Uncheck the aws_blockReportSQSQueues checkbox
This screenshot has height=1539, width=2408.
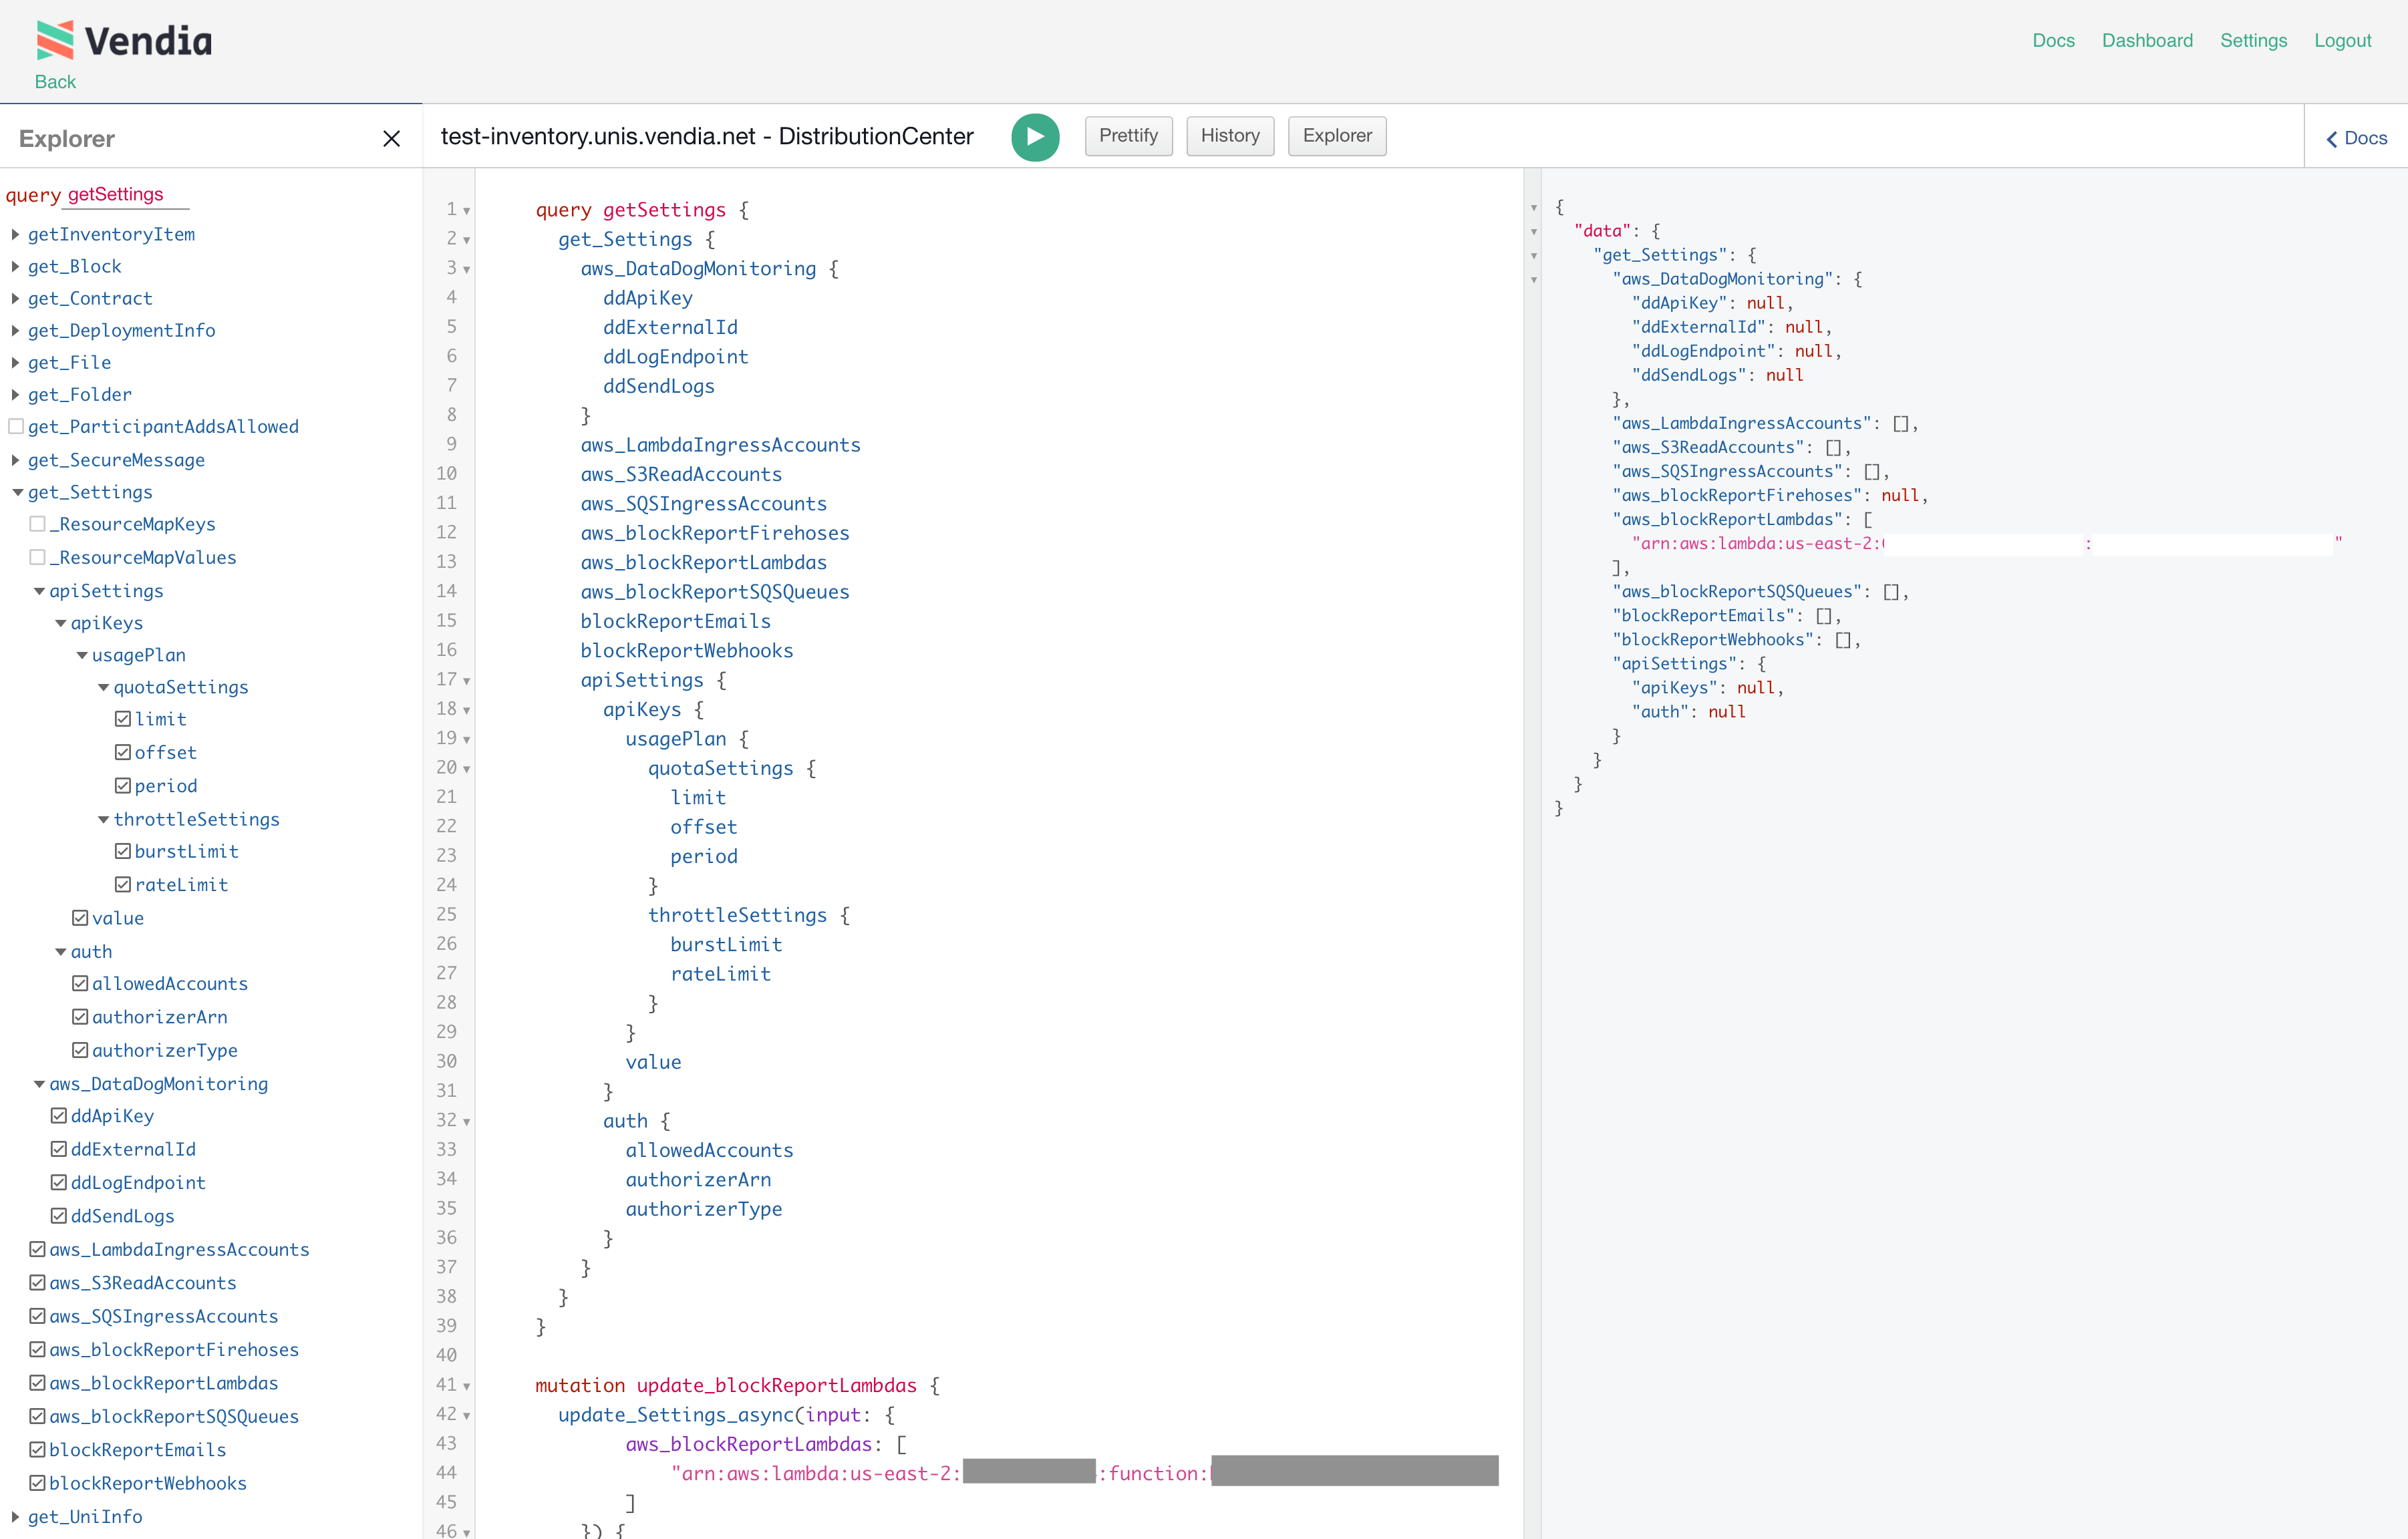tap(37, 1416)
